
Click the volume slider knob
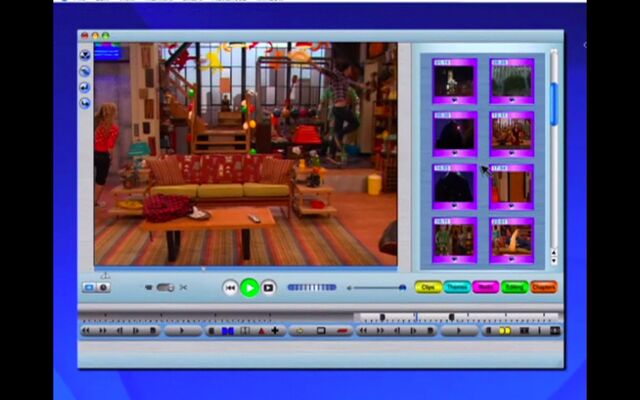point(402,288)
